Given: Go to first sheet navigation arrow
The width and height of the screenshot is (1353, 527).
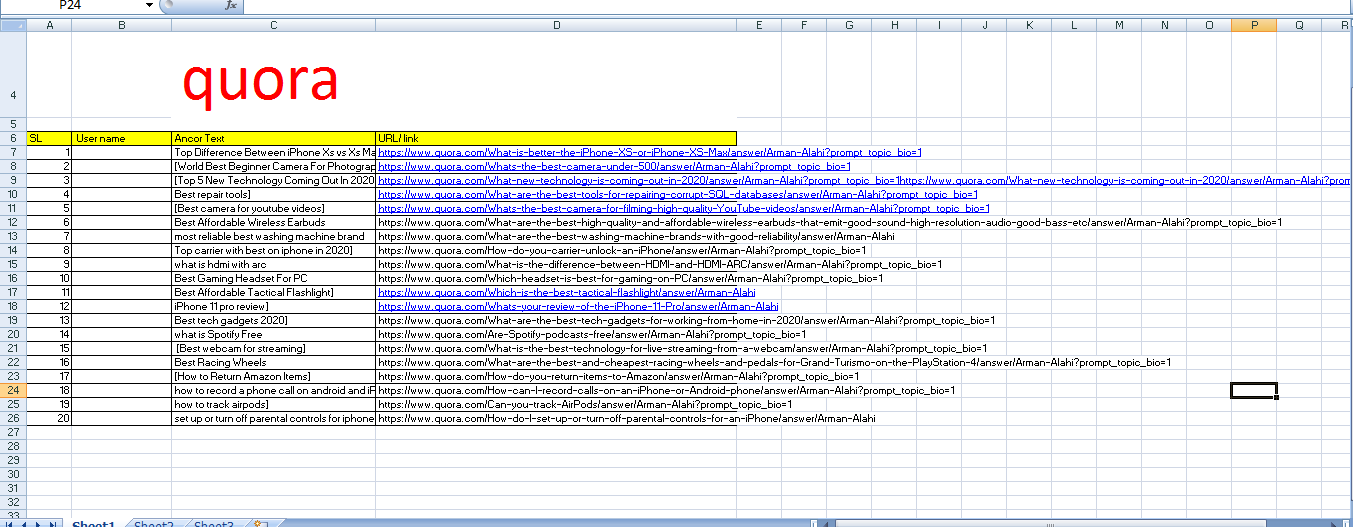Looking at the screenshot, I should click(x=9, y=523).
